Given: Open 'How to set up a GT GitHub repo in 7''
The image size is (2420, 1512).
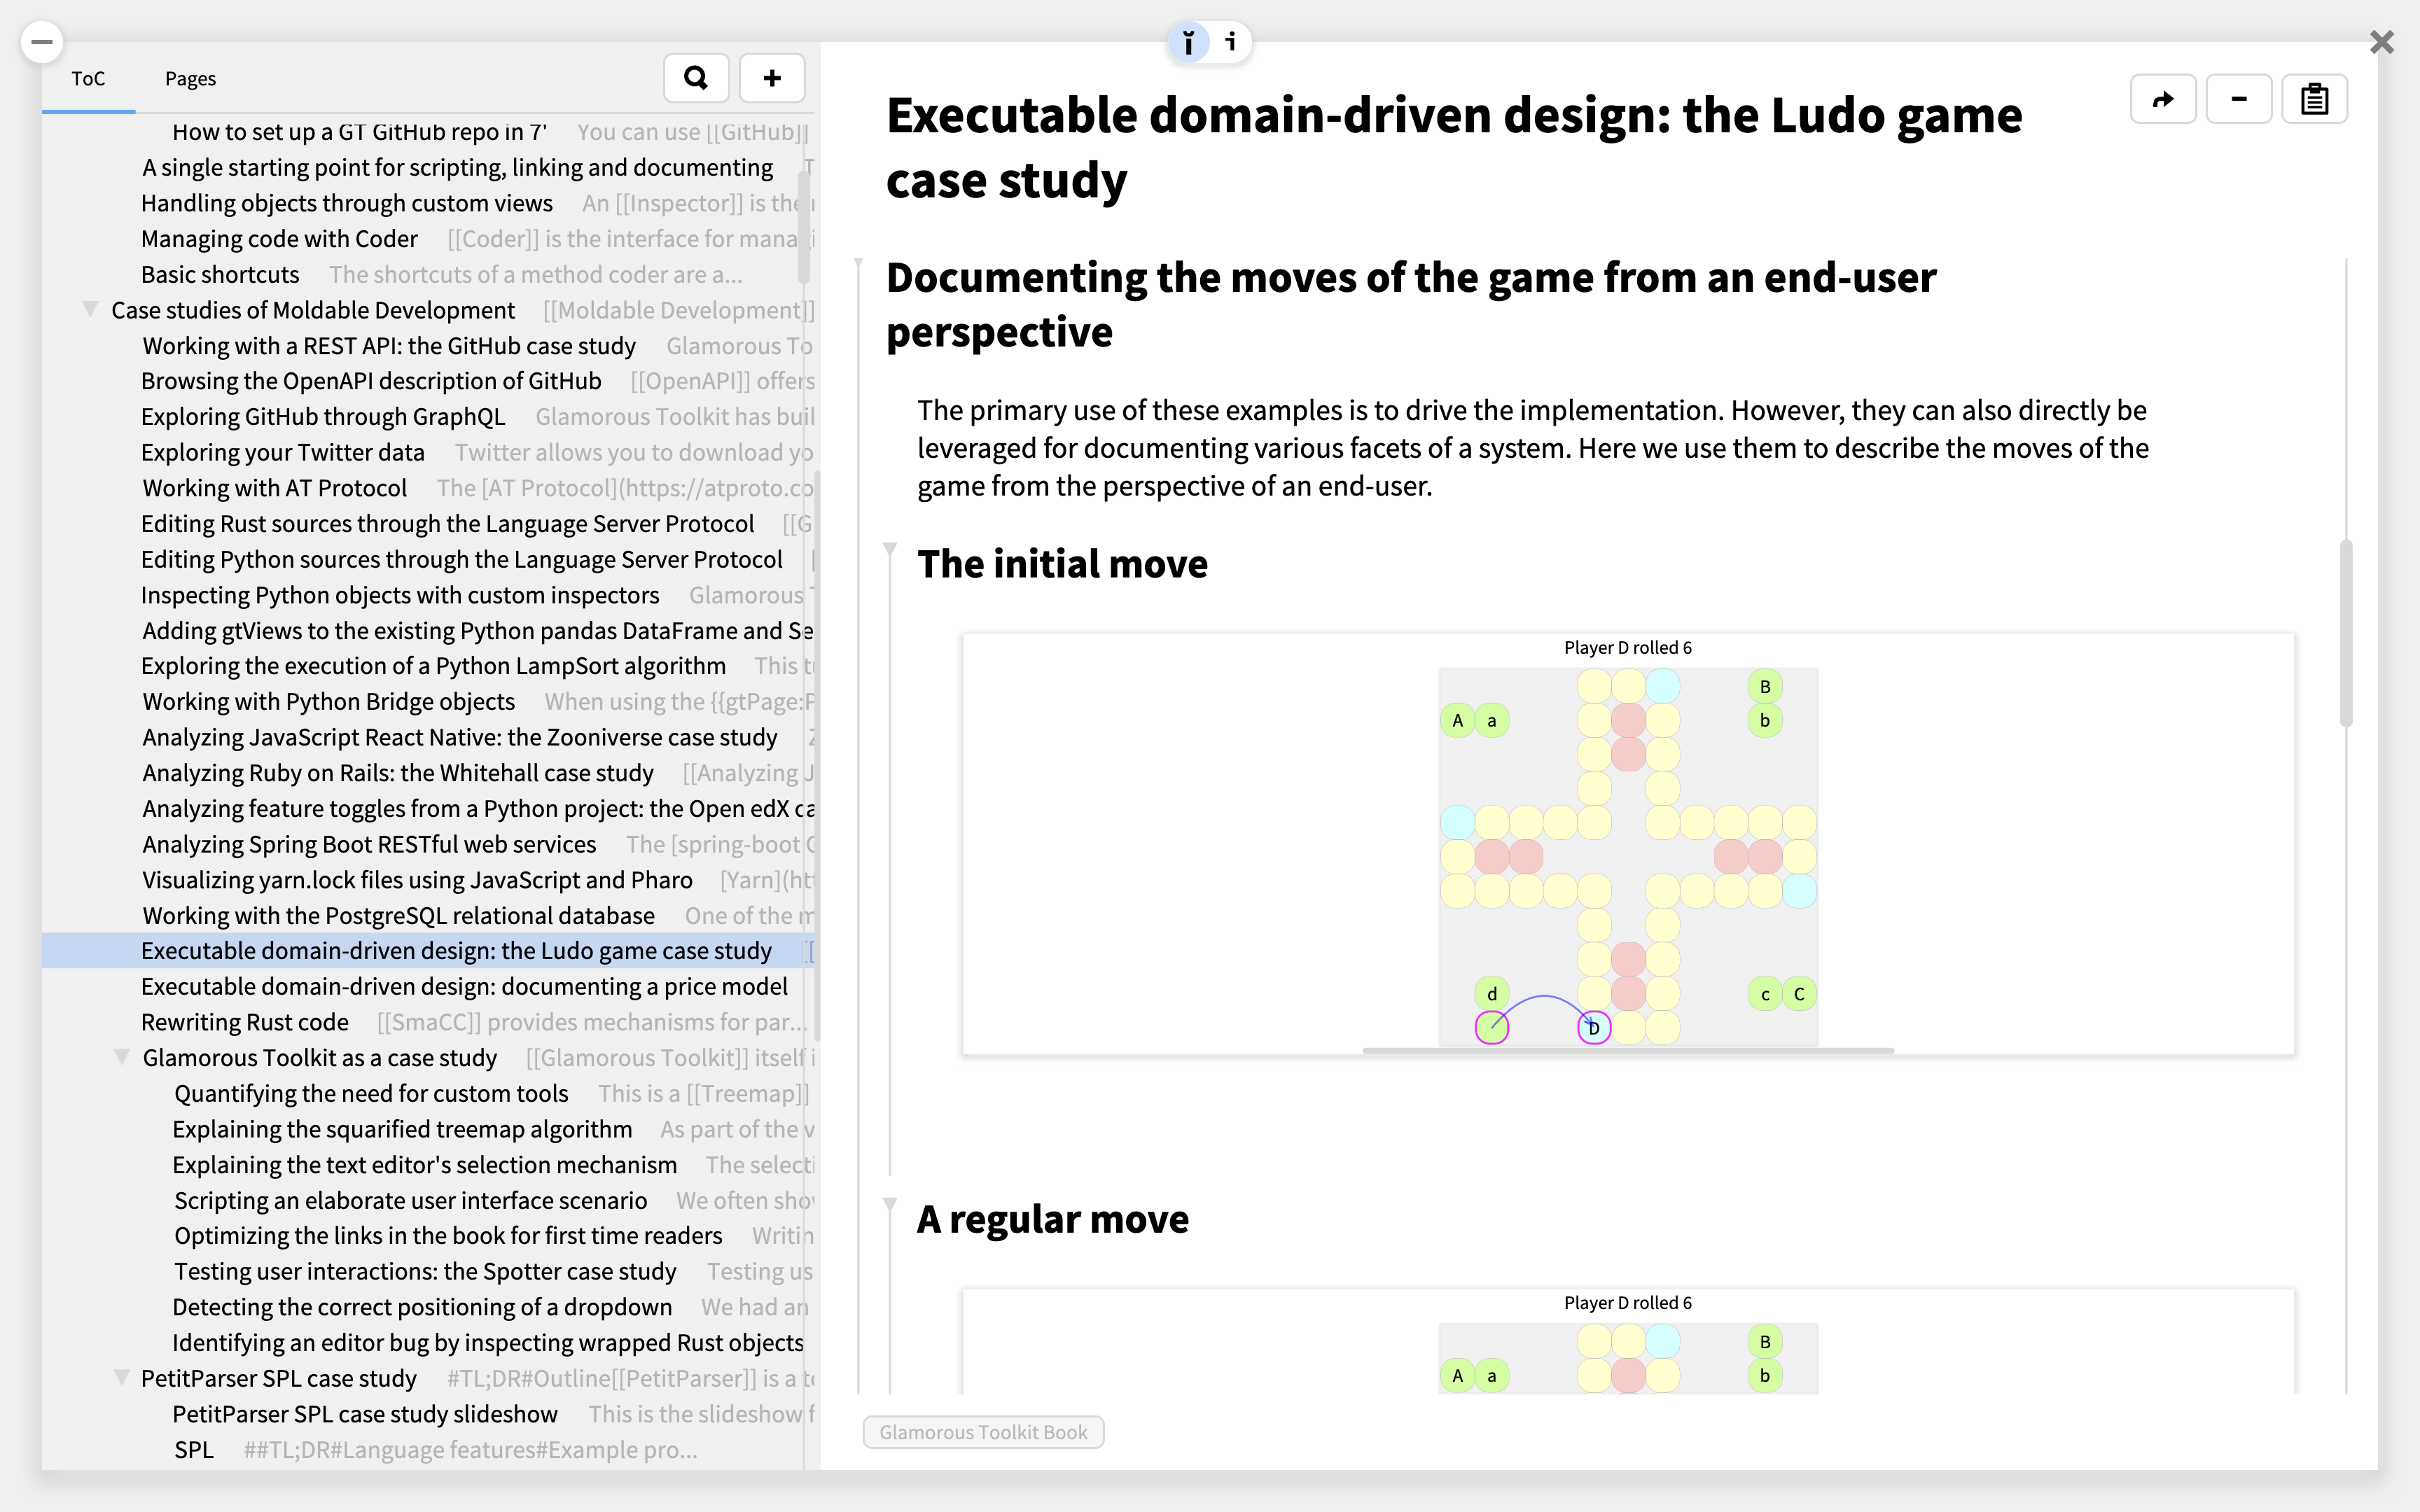Looking at the screenshot, I should pos(359,132).
